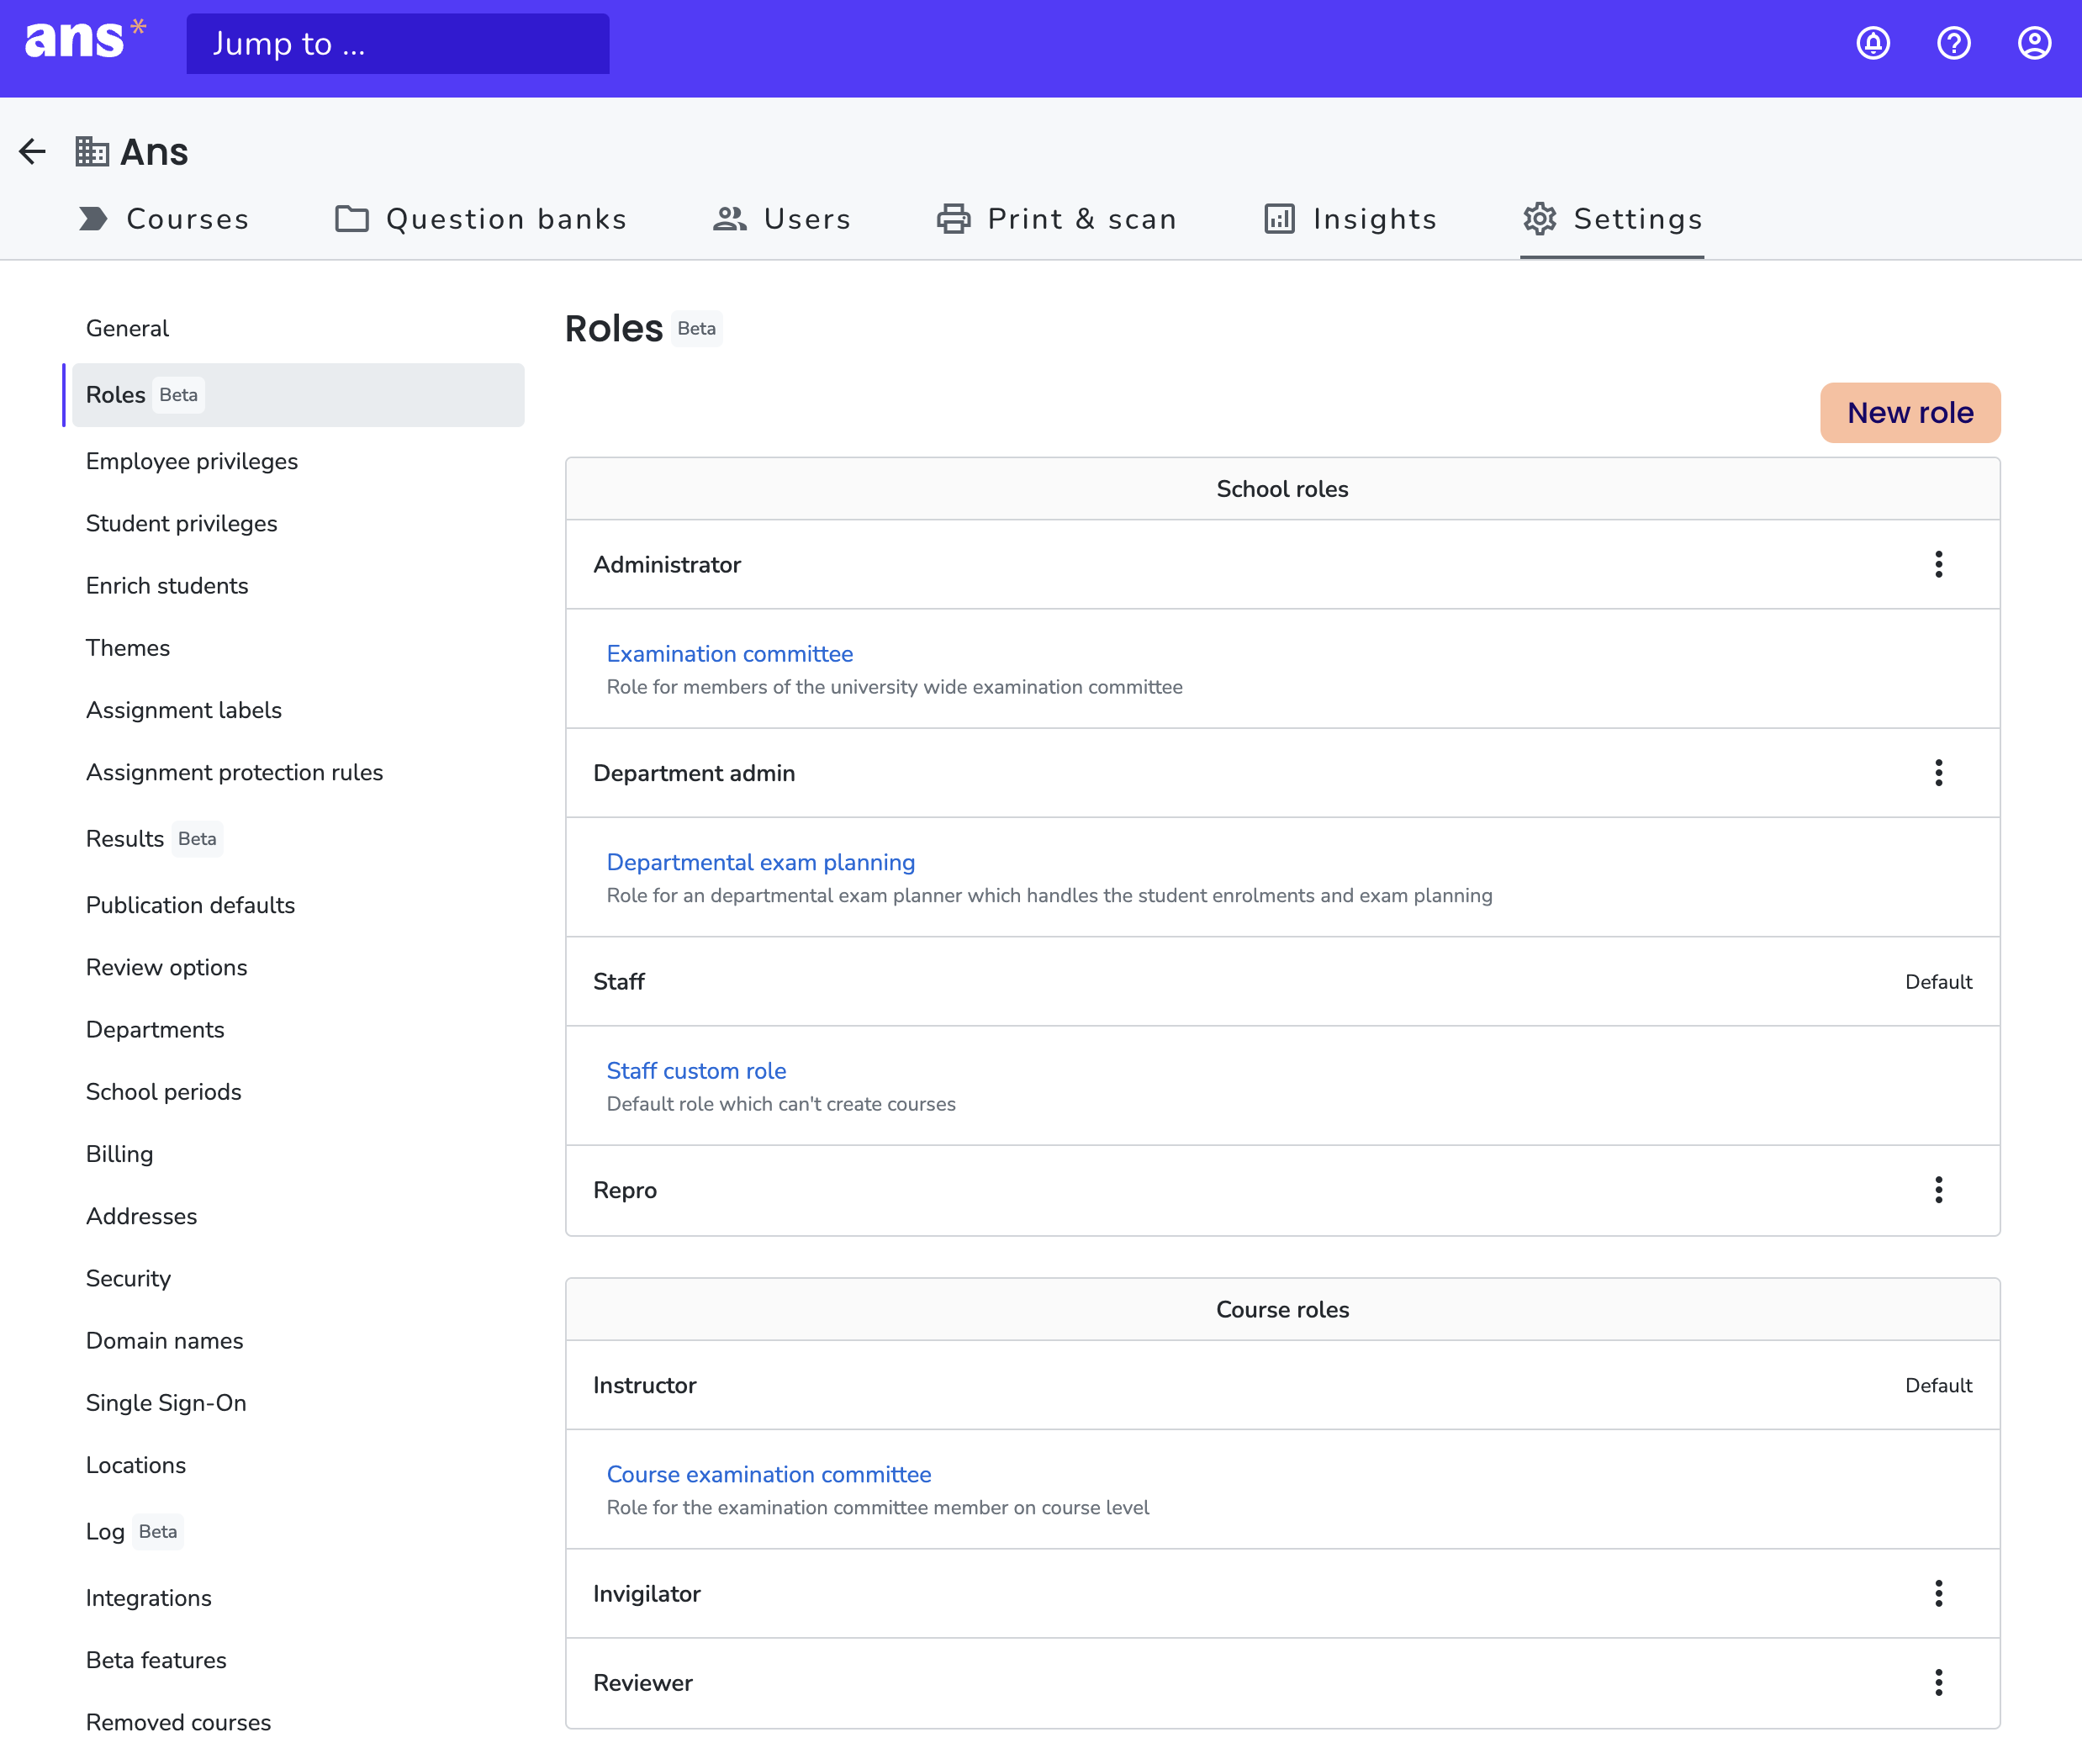This screenshot has height=1764, width=2082.
Task: Open the Course examination committee link
Action: point(769,1475)
